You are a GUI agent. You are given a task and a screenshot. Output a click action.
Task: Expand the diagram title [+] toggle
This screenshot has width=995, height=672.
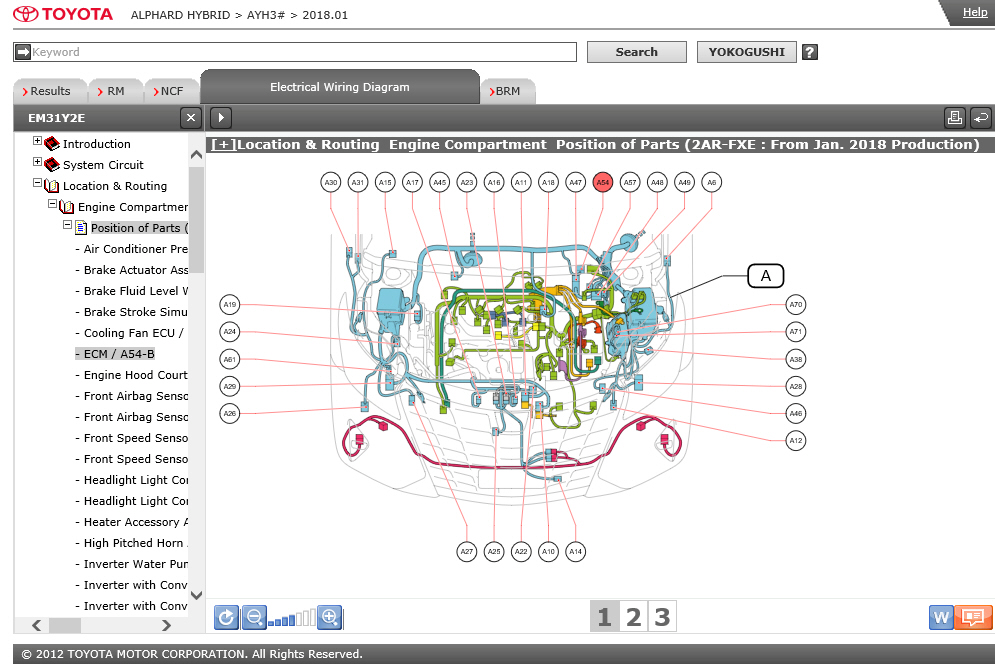tap(223, 145)
